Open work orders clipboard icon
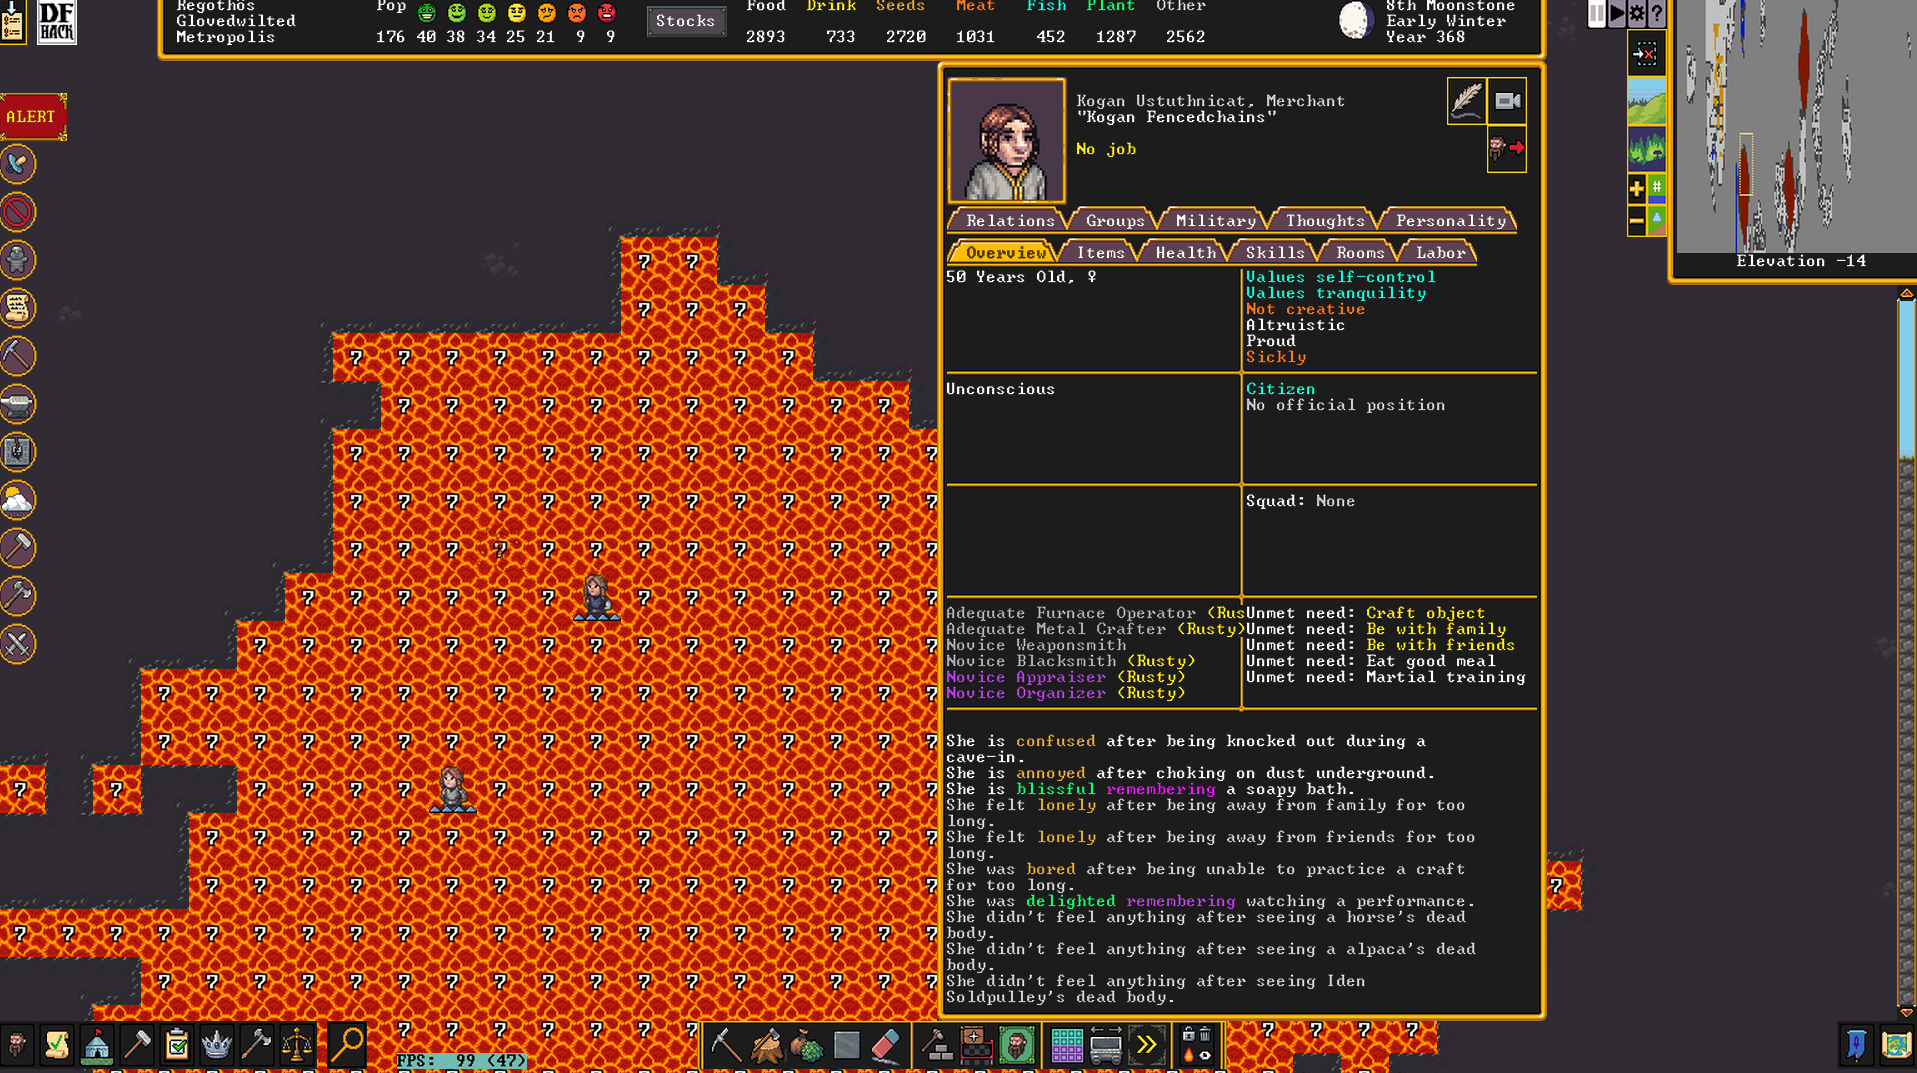This screenshot has width=1917, height=1073. (177, 1045)
